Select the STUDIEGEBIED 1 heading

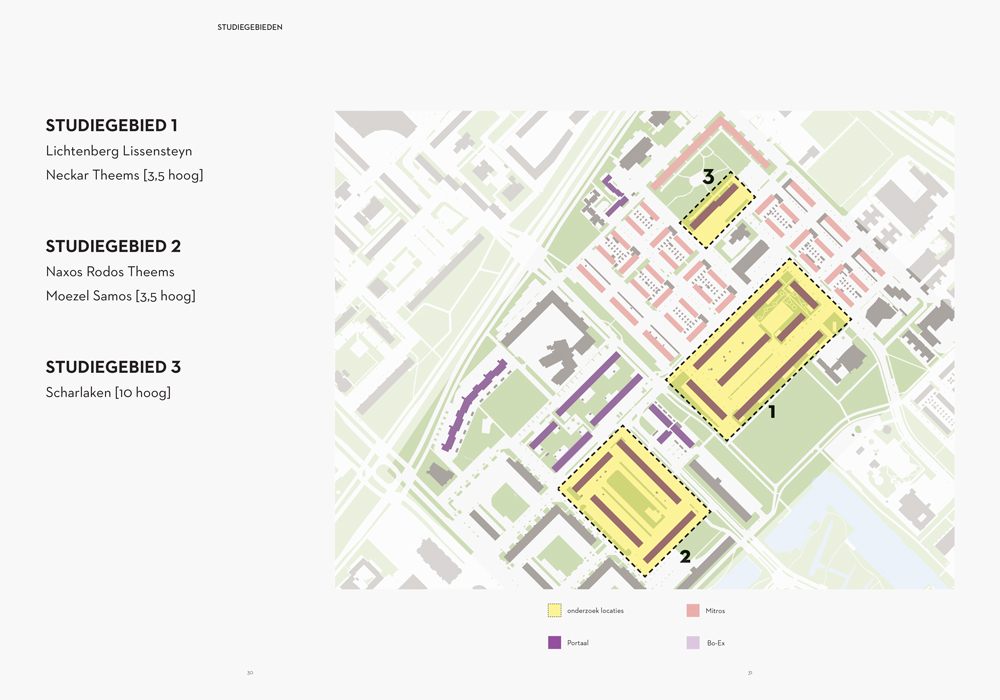pyautogui.click(x=112, y=126)
